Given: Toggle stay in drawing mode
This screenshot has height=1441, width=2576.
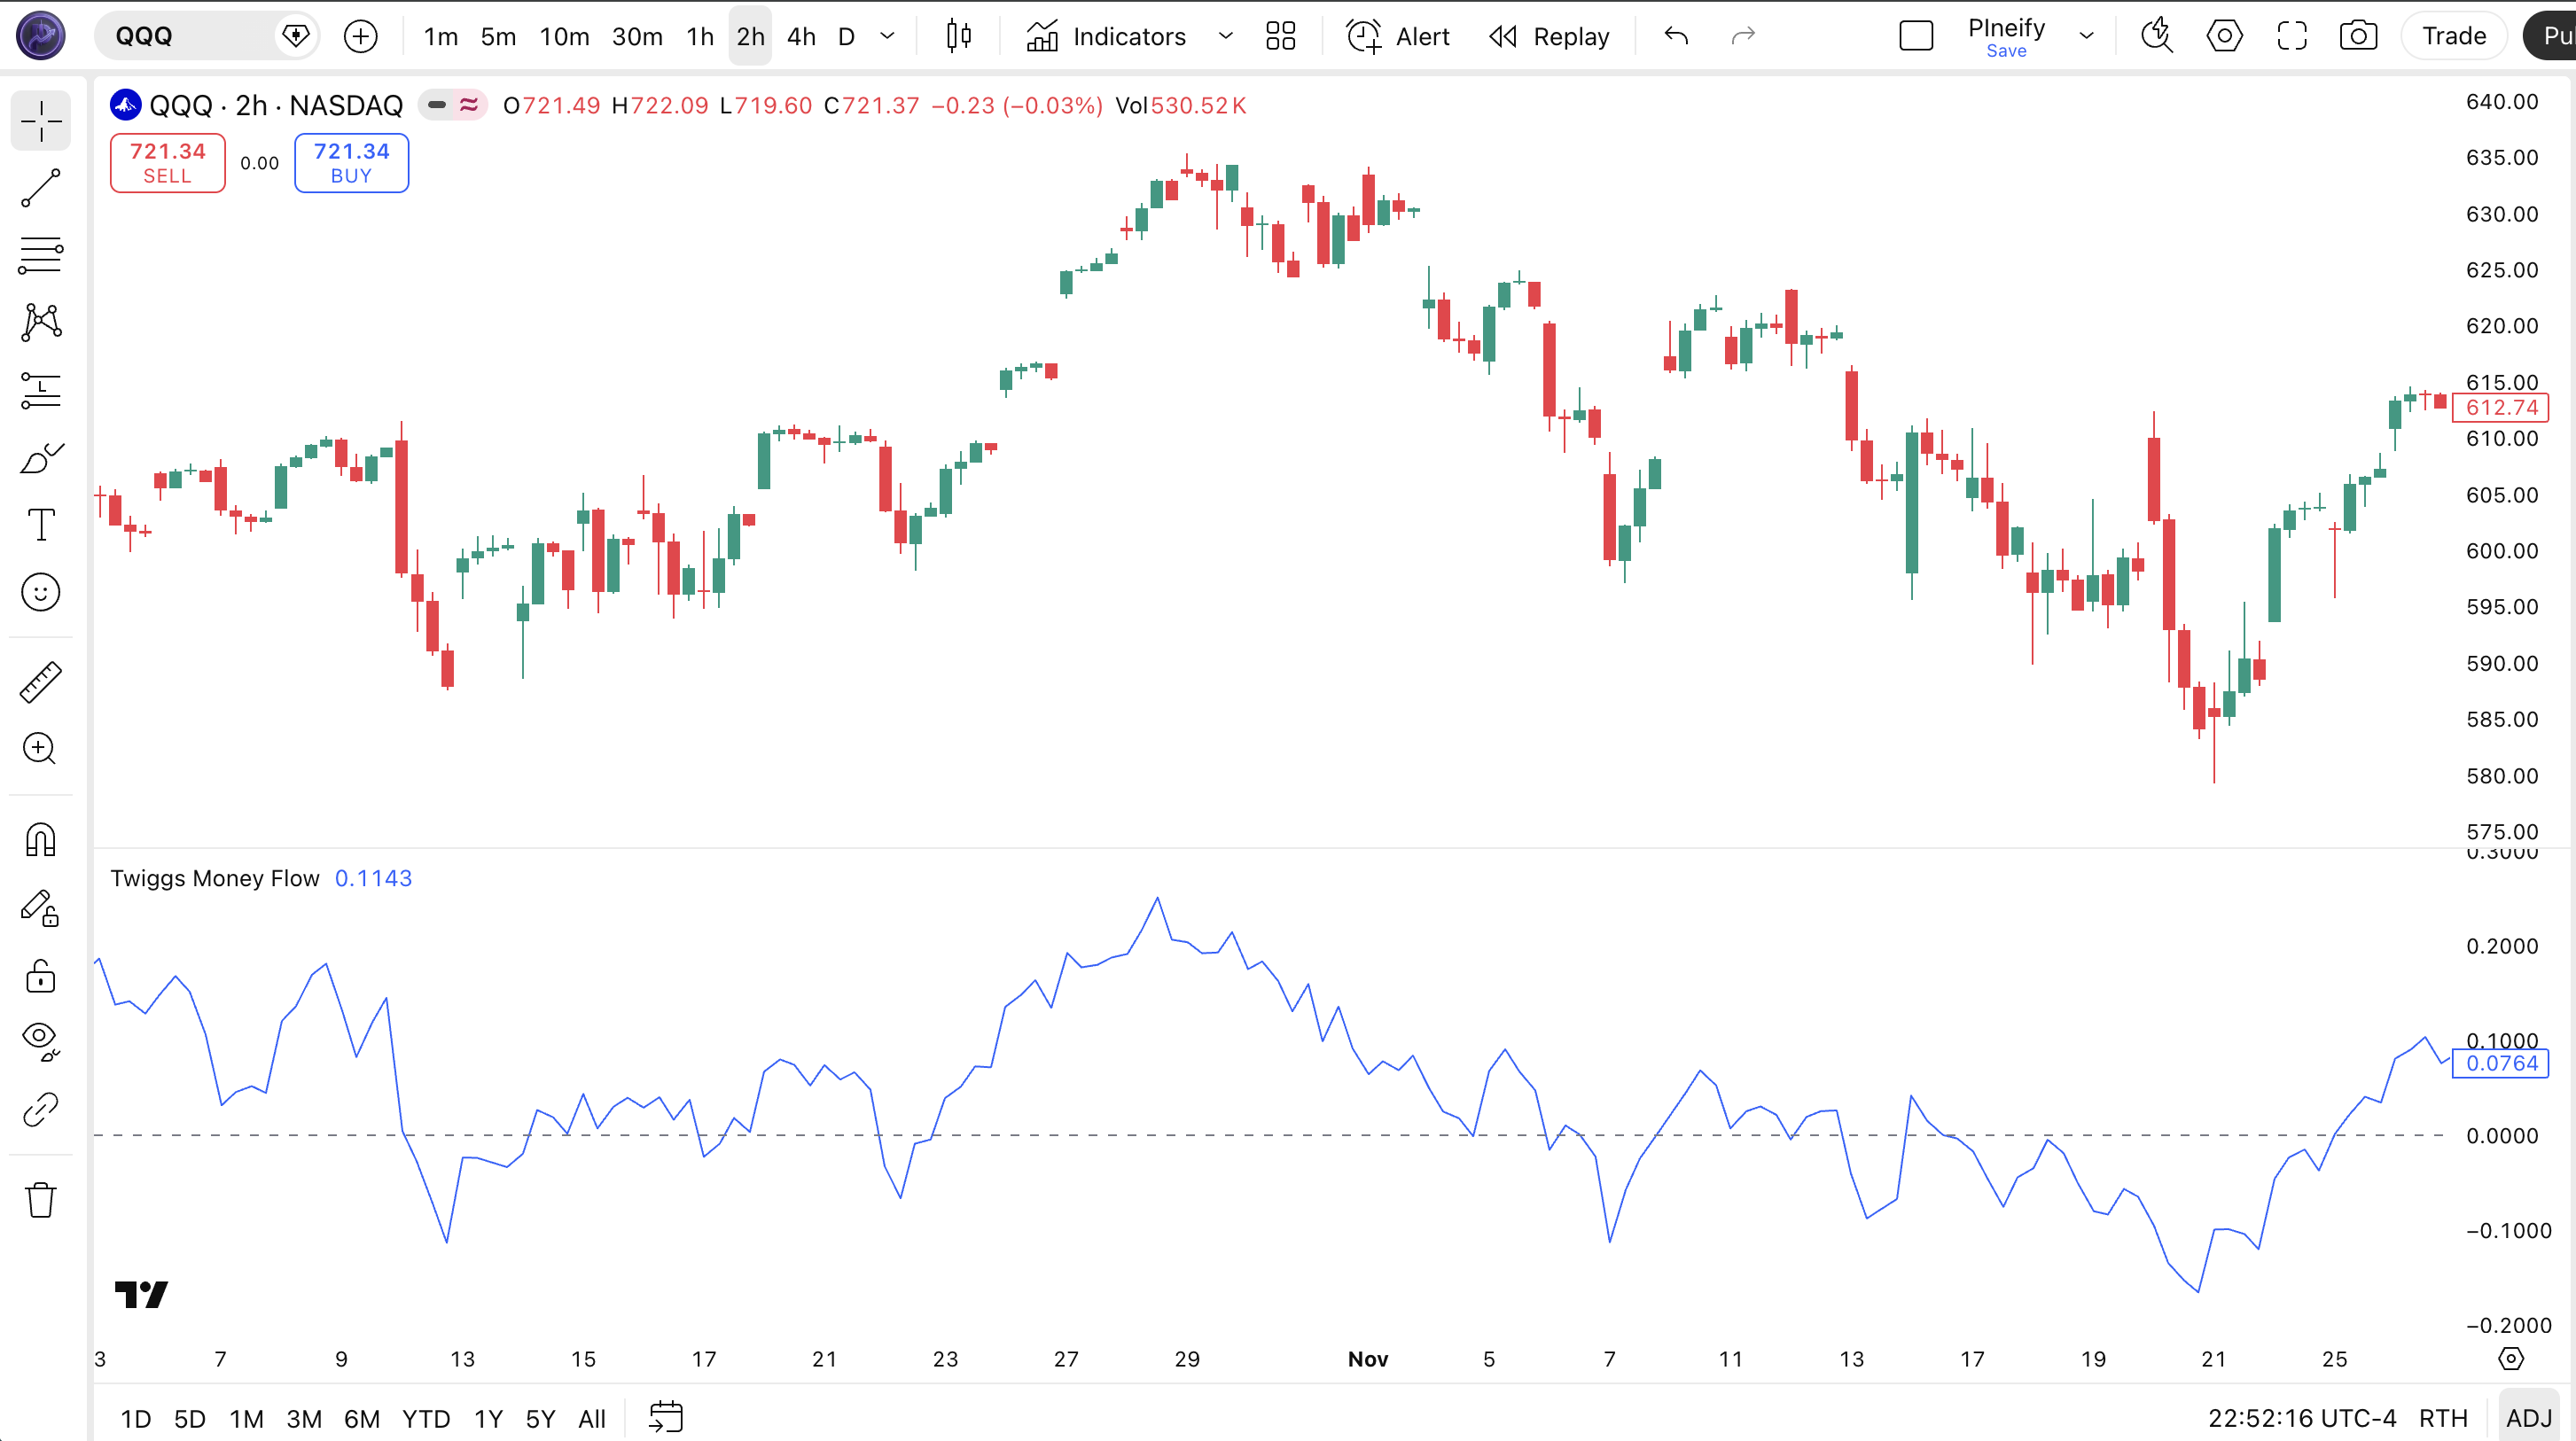Looking at the screenshot, I should tap(41, 908).
